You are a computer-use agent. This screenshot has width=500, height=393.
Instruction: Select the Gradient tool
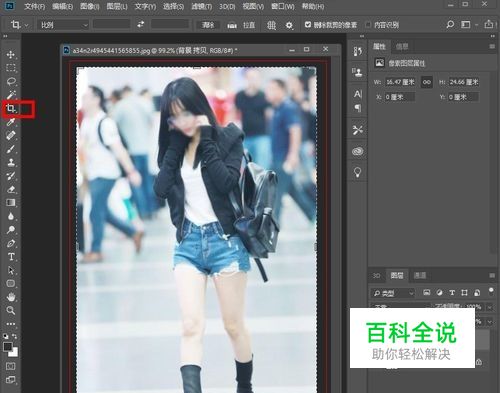point(11,203)
